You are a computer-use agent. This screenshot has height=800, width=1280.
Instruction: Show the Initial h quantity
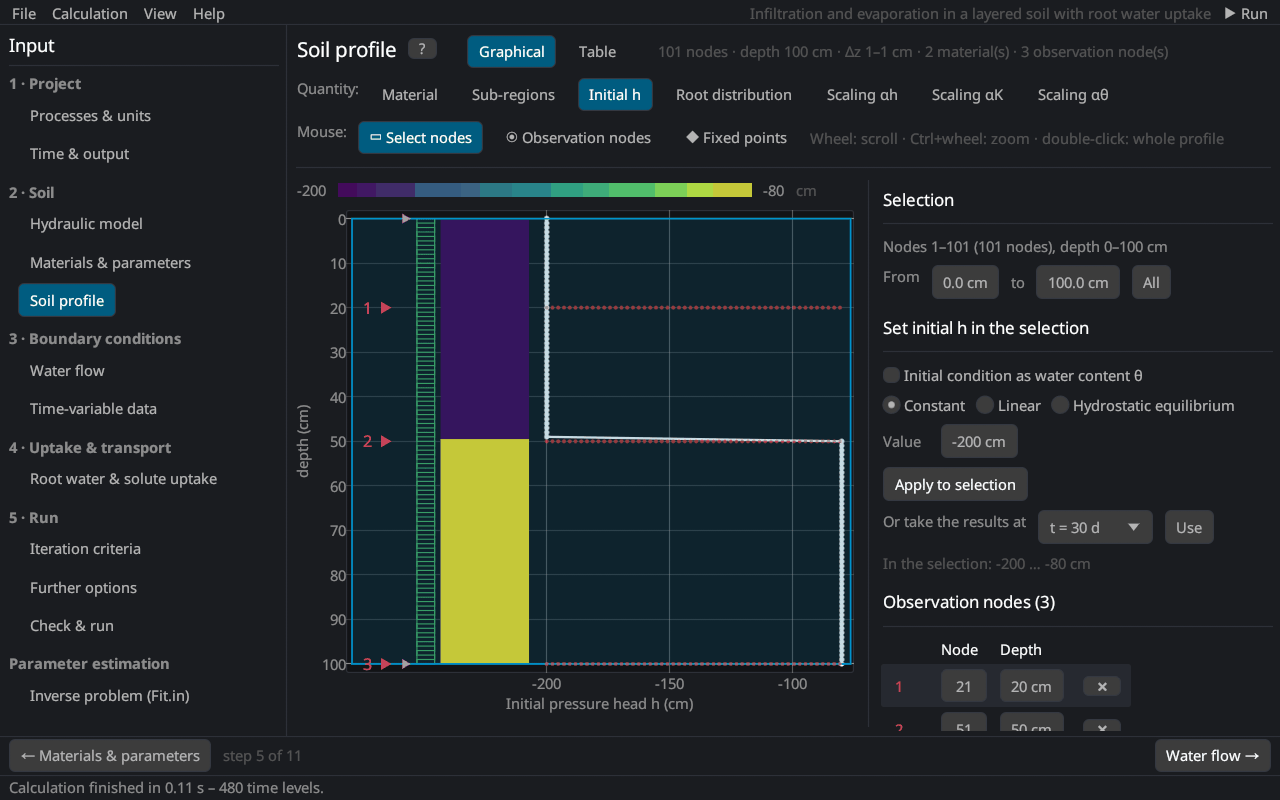pyautogui.click(x=615, y=95)
